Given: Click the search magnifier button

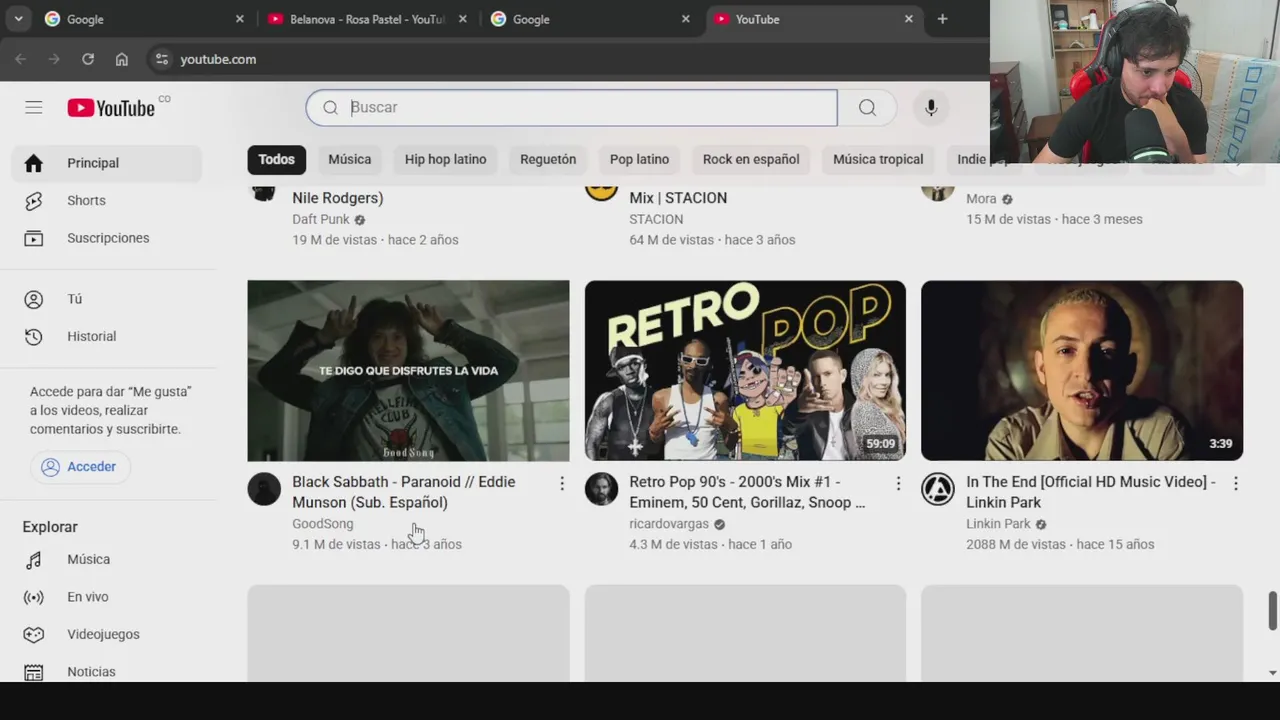Looking at the screenshot, I should point(867,108).
